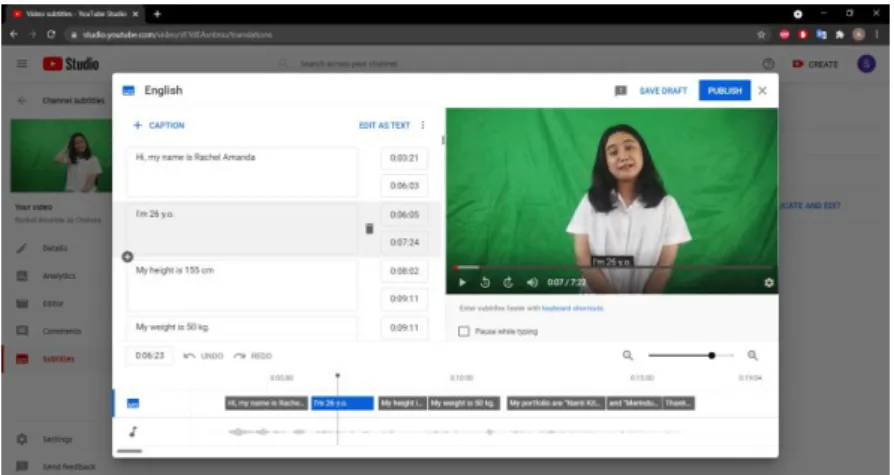Enable Pause while typing checkbox
The height and width of the screenshot is (475, 894).
click(464, 331)
